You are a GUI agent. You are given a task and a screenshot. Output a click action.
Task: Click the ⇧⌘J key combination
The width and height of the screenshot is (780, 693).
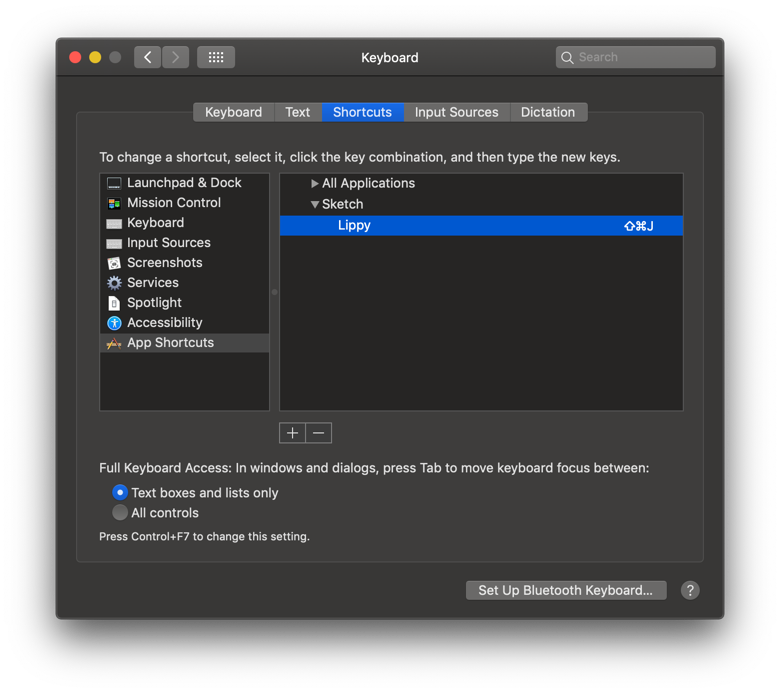(x=639, y=226)
